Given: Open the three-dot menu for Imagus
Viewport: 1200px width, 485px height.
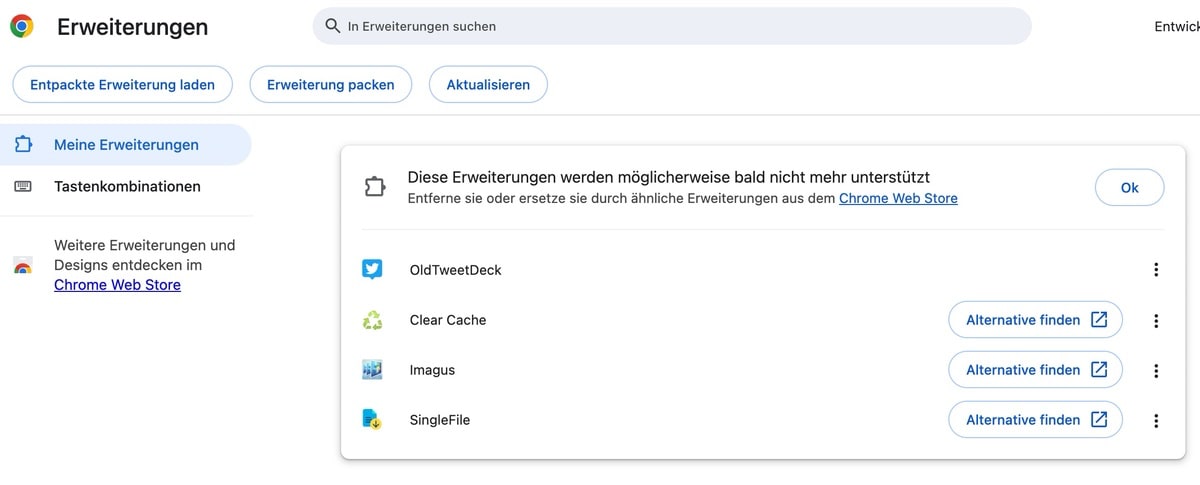Looking at the screenshot, I should [x=1156, y=371].
